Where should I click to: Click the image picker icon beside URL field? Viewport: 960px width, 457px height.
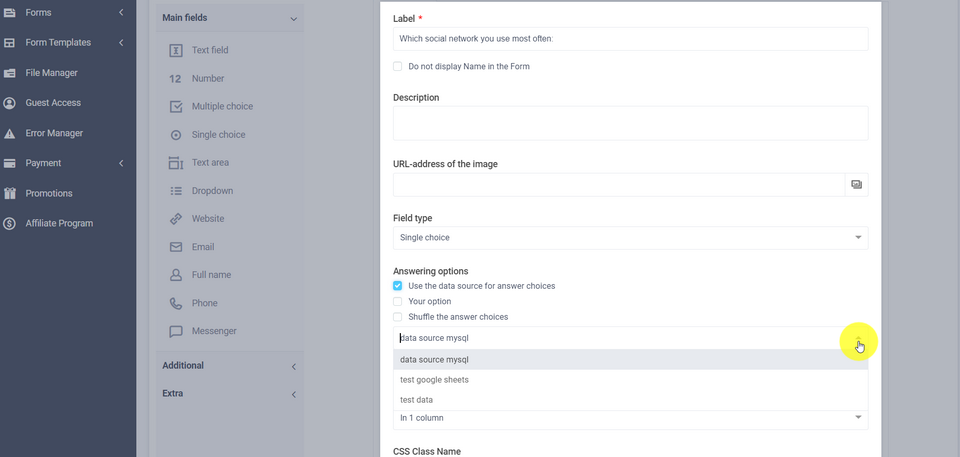(x=856, y=185)
